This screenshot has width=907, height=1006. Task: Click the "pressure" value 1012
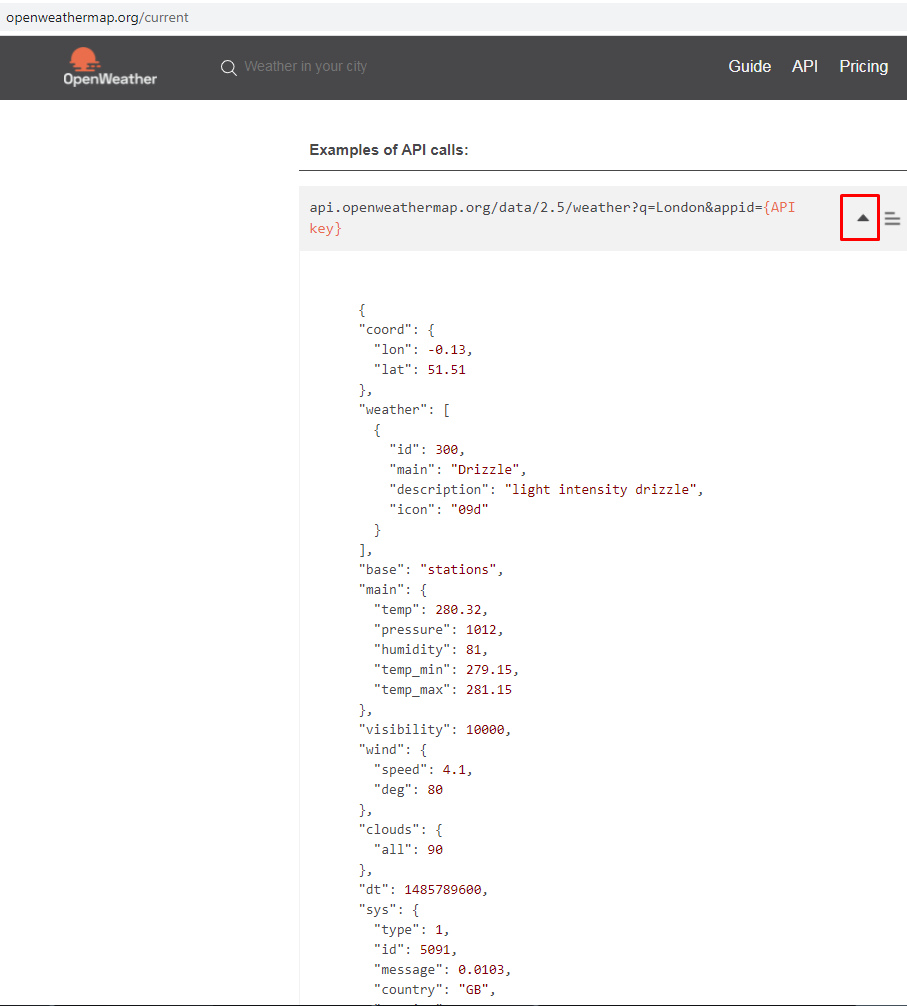tap(481, 629)
